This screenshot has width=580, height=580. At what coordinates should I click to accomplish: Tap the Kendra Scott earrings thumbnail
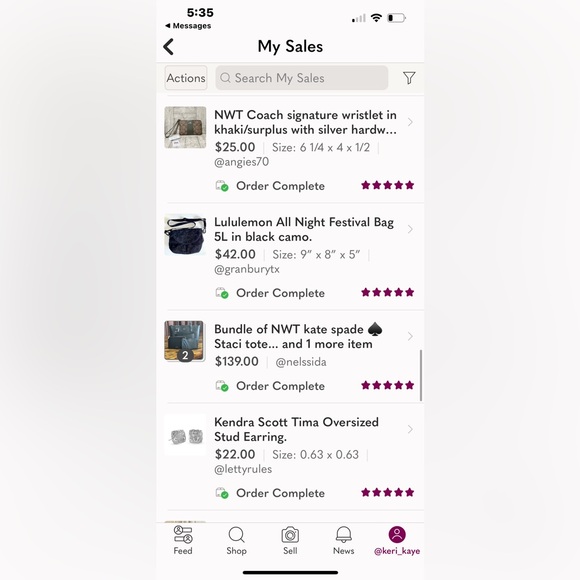185,435
